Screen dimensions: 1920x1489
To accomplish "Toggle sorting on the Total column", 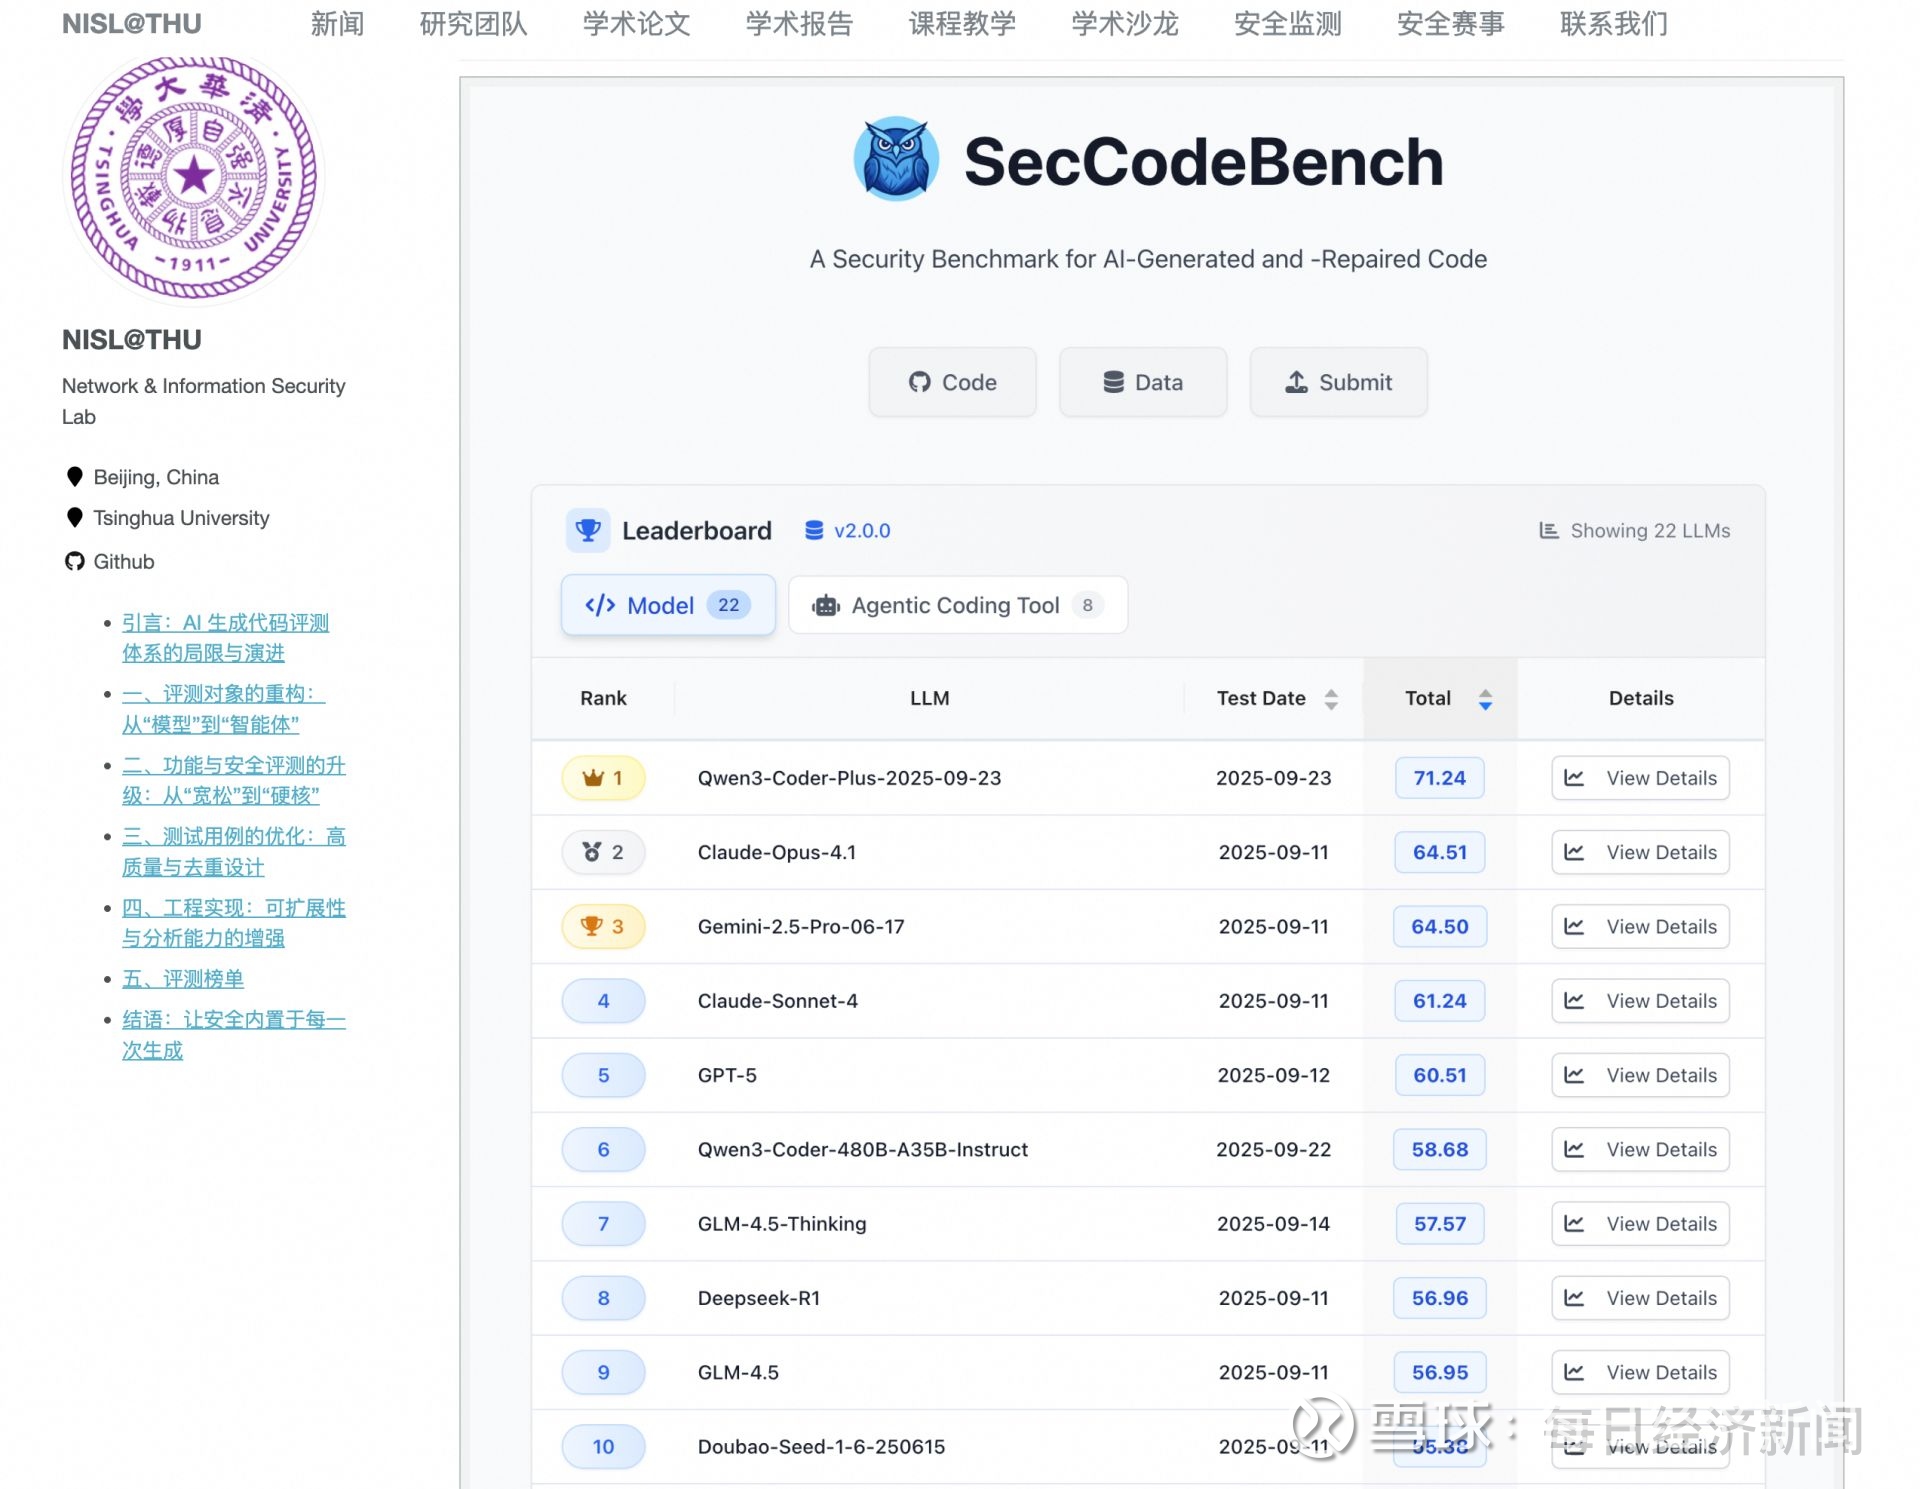I will point(1485,699).
